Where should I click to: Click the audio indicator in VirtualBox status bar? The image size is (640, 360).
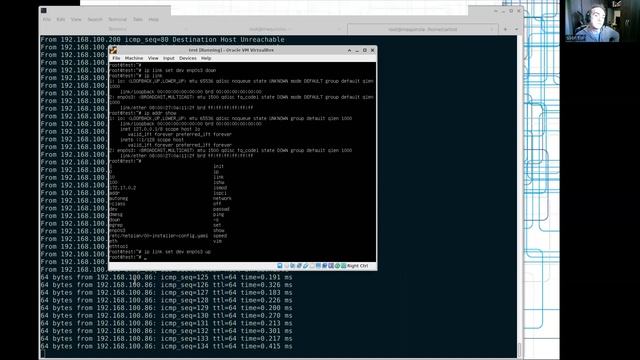(292, 266)
